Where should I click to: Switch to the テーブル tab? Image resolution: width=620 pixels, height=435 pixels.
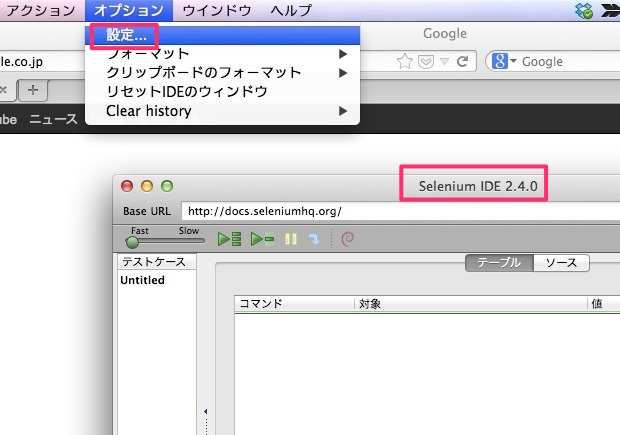point(499,263)
